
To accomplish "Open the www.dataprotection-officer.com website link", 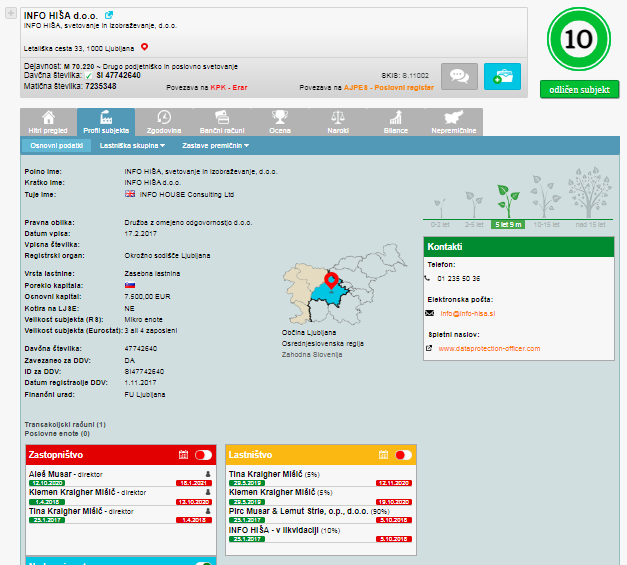I will (488, 349).
